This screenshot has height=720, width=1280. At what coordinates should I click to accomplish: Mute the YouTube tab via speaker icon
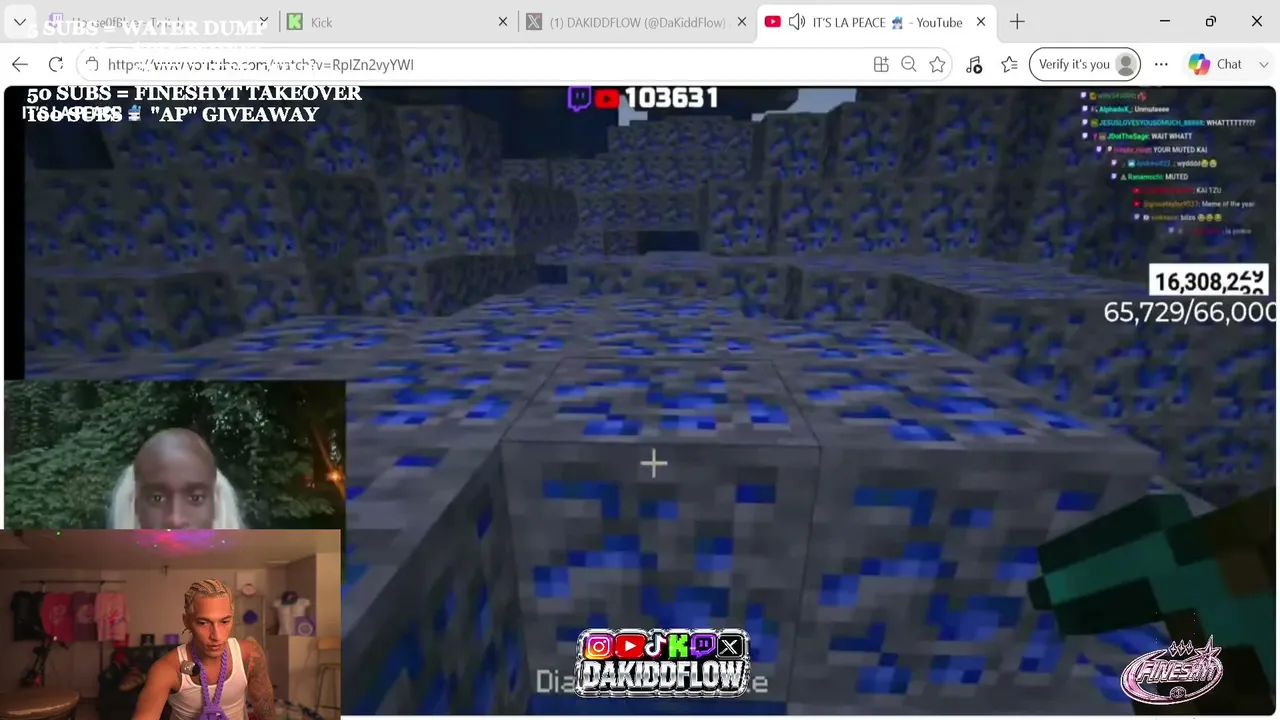click(x=797, y=22)
